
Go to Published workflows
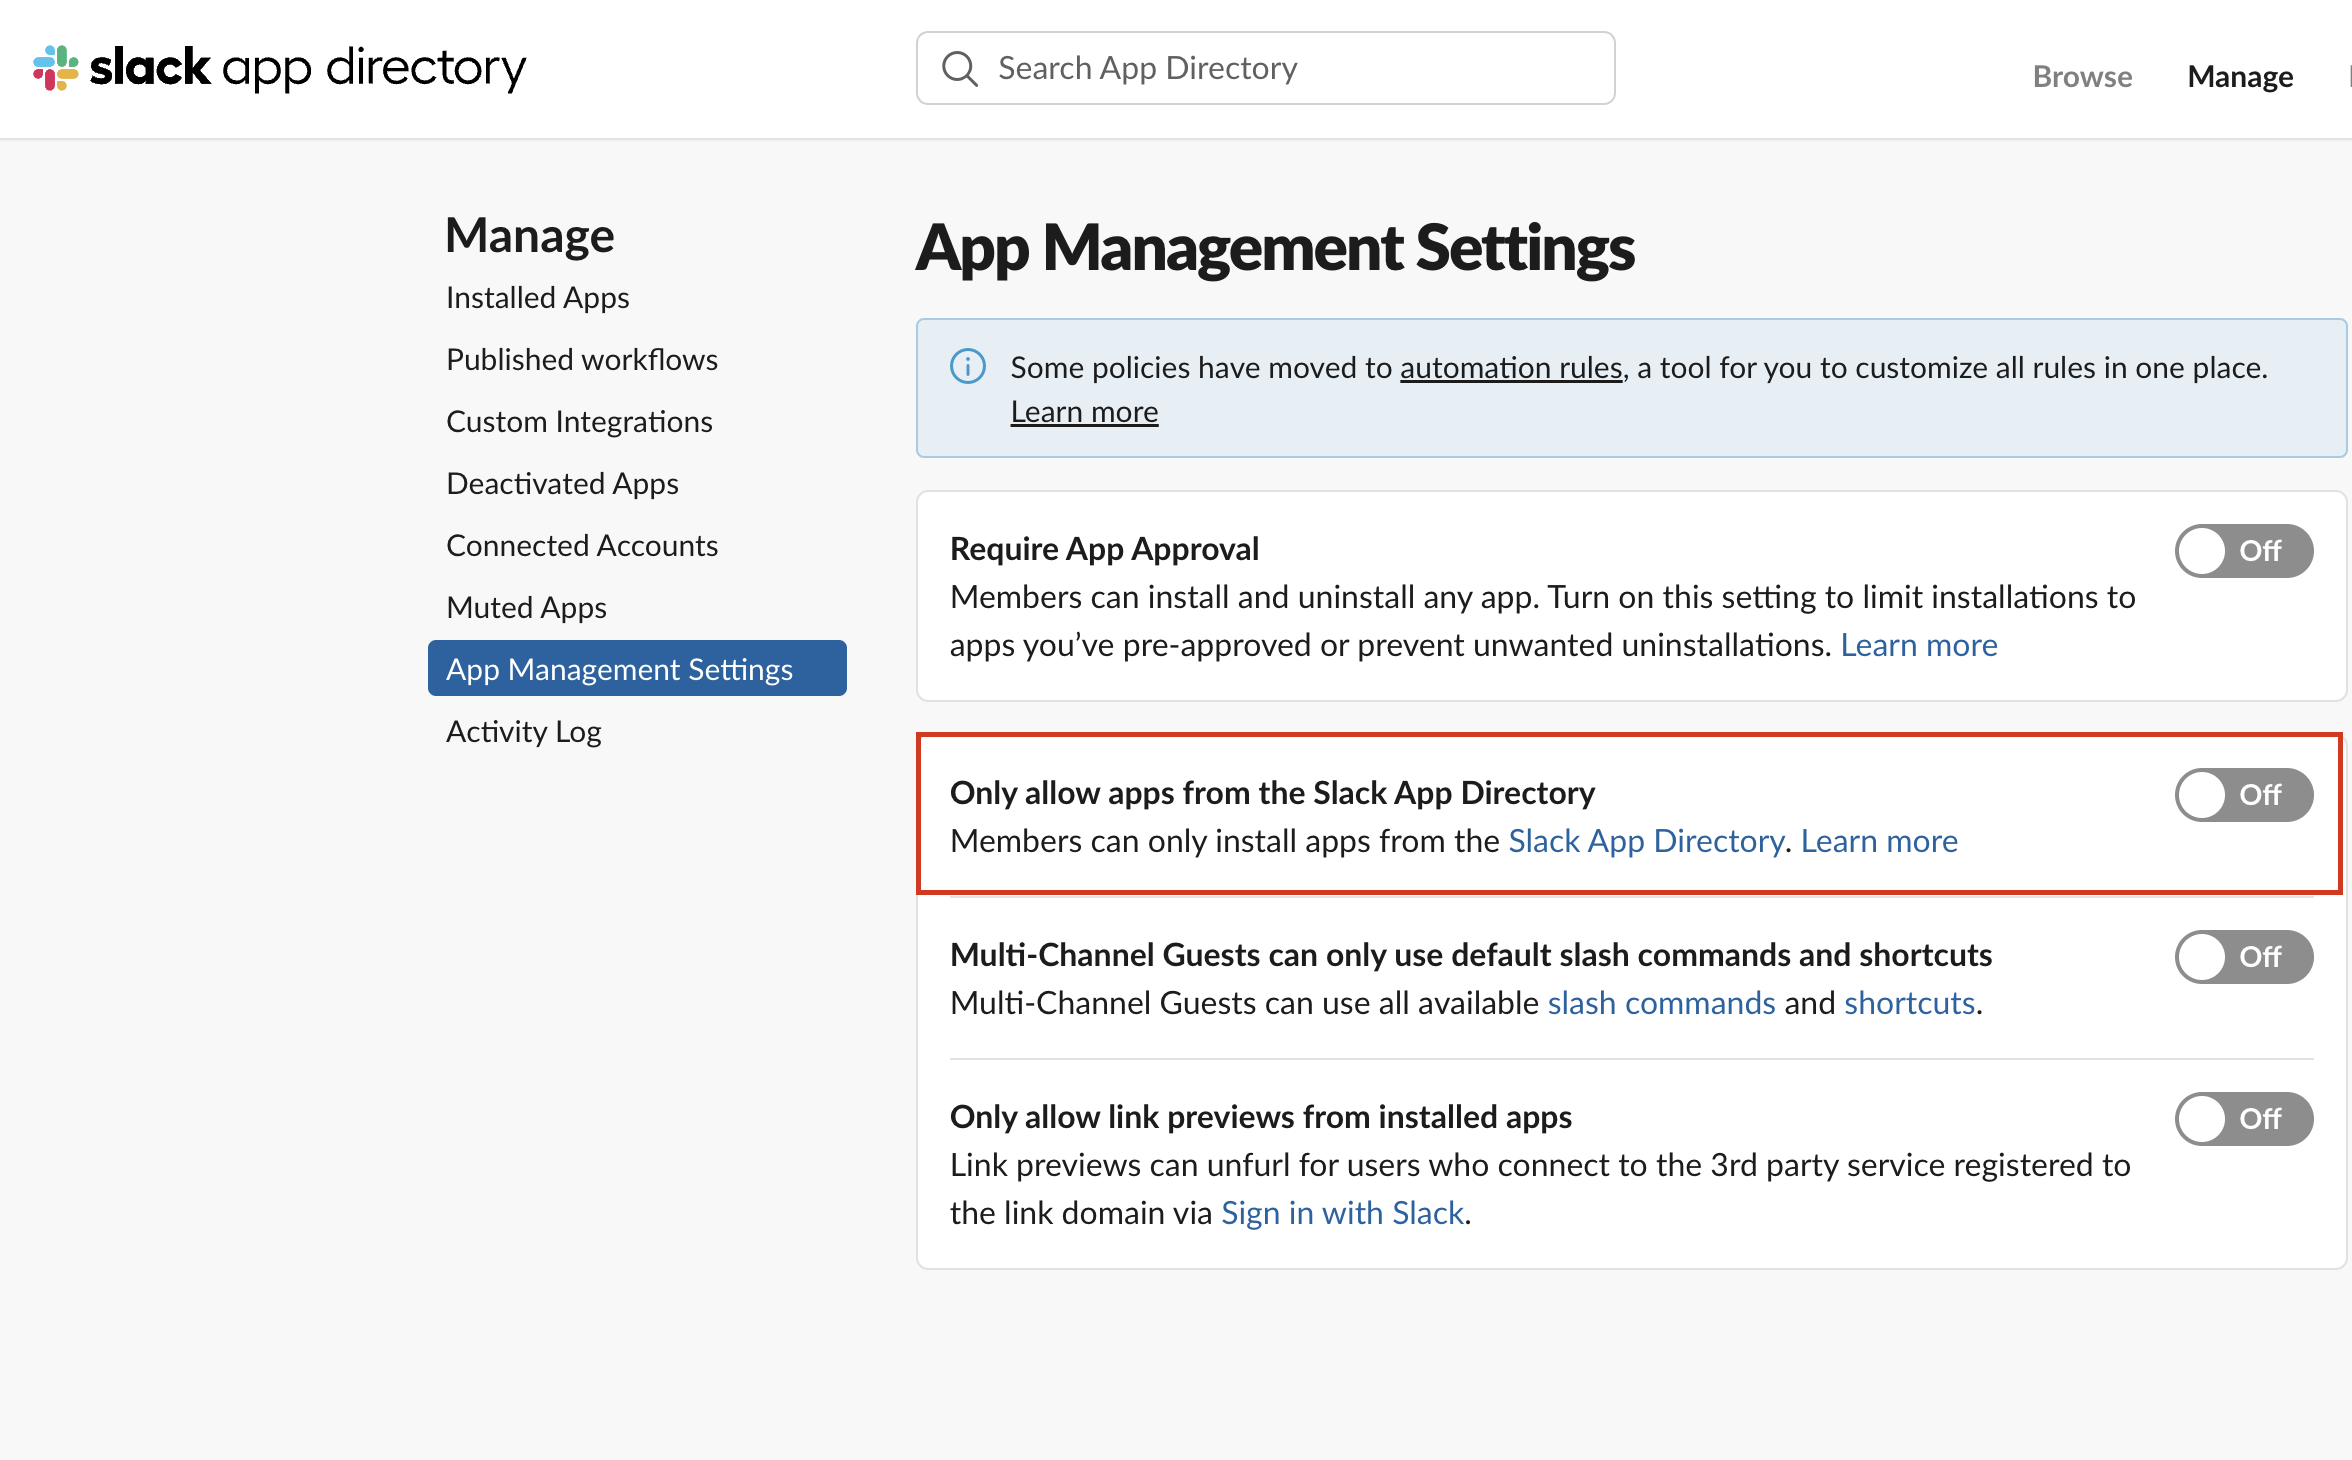coord(581,360)
